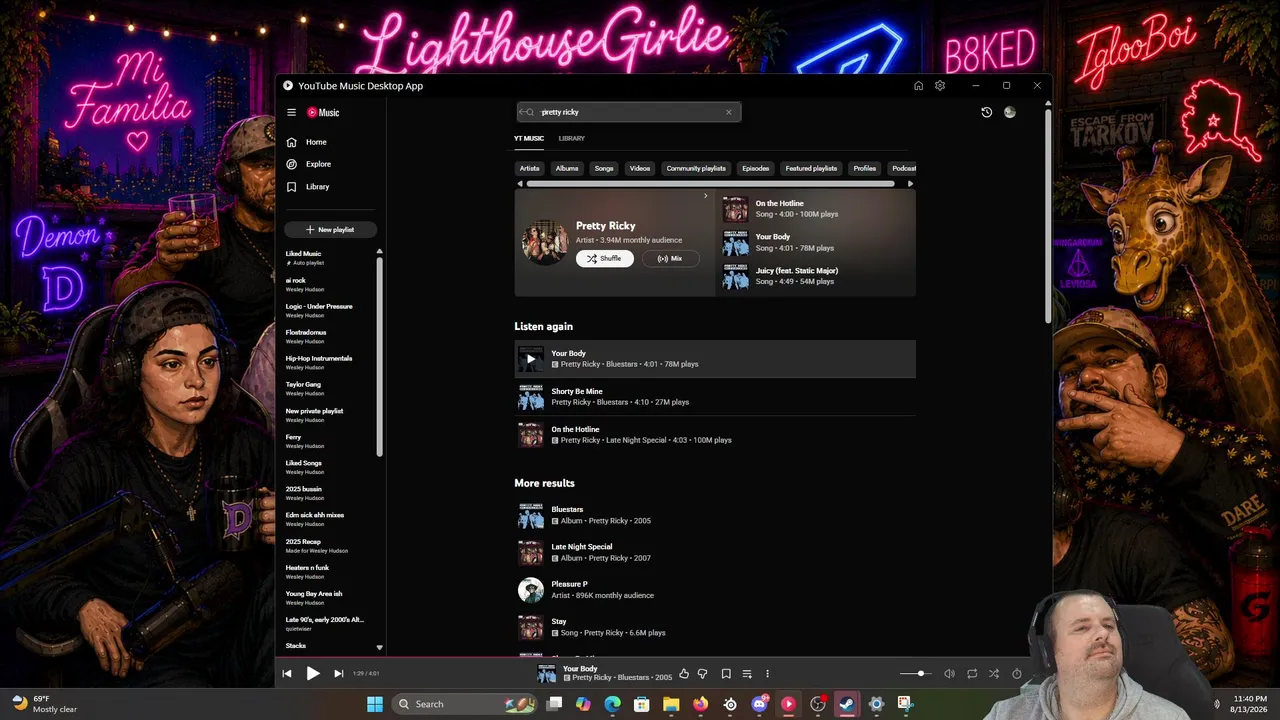
Task: Filter results by Songs
Action: [604, 168]
